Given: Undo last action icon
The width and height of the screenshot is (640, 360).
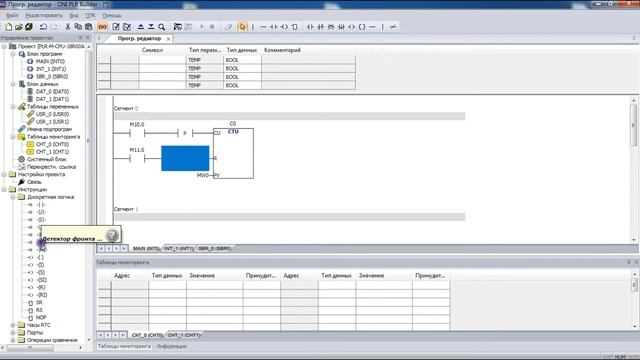Looking at the screenshot, I should tap(43, 27).
